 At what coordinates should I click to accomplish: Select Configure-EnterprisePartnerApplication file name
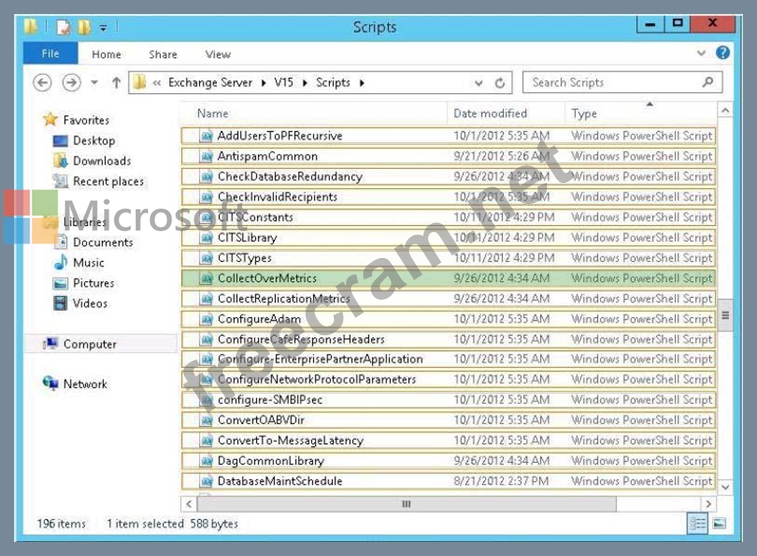[x=320, y=359]
